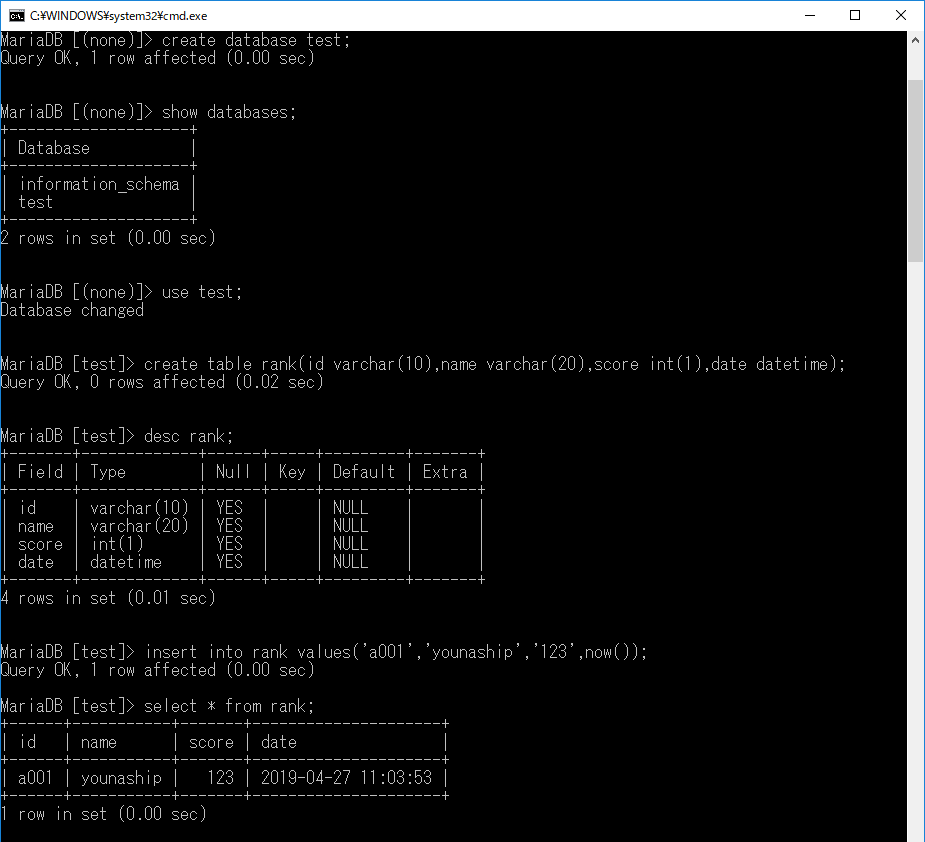The width and height of the screenshot is (925, 842).
Task: Click the 'insert into rank values' command
Action: coord(396,652)
